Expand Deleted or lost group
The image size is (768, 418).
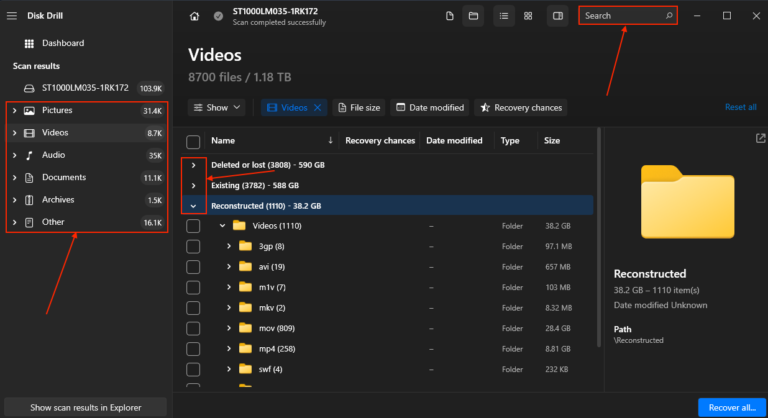point(193,165)
